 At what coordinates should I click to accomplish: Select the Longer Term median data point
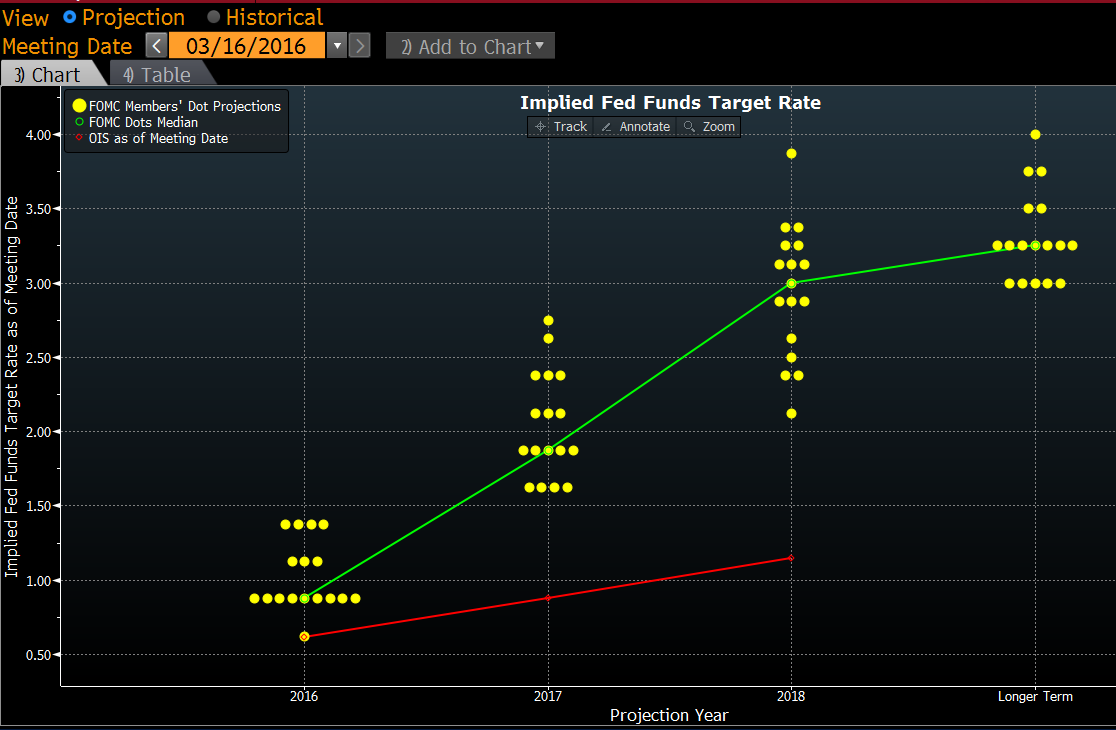1035,245
